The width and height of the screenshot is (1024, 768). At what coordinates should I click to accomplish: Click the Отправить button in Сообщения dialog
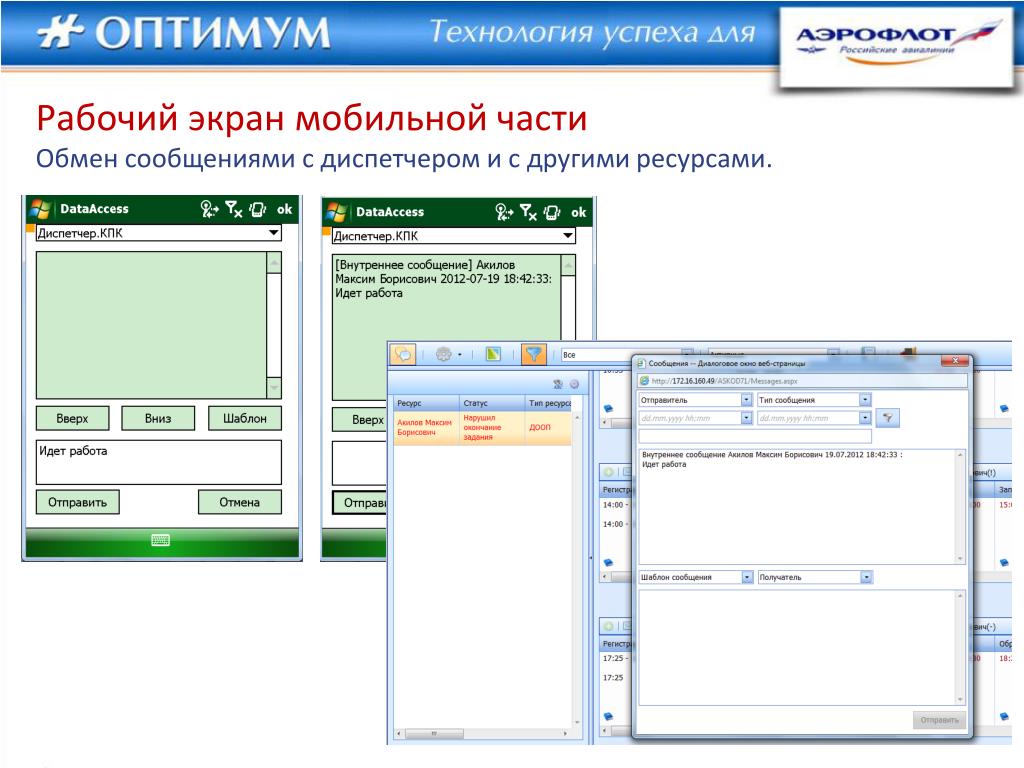939,720
